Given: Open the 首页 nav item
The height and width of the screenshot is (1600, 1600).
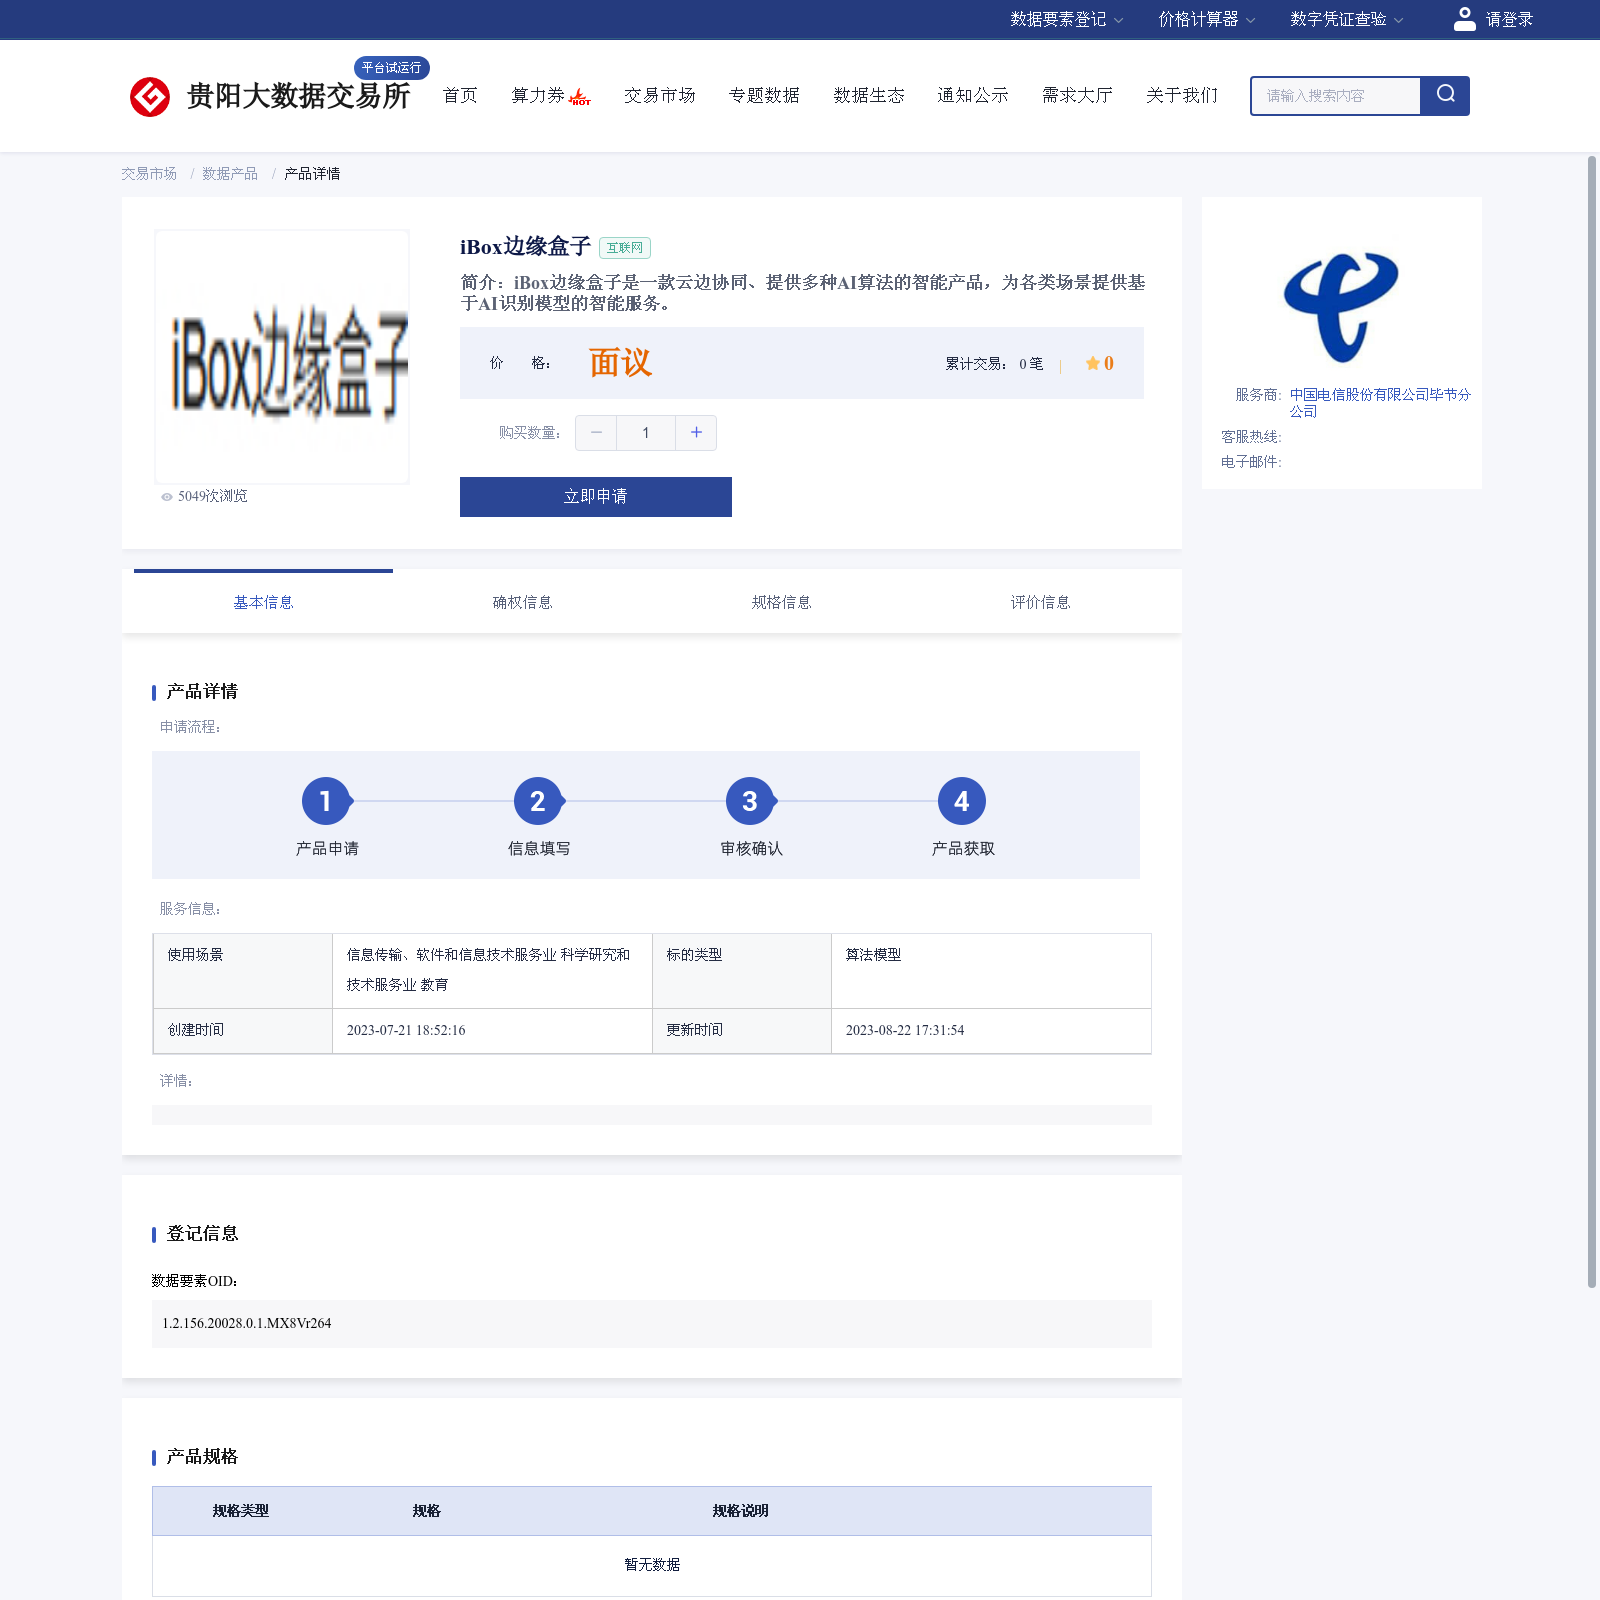Looking at the screenshot, I should click(460, 95).
